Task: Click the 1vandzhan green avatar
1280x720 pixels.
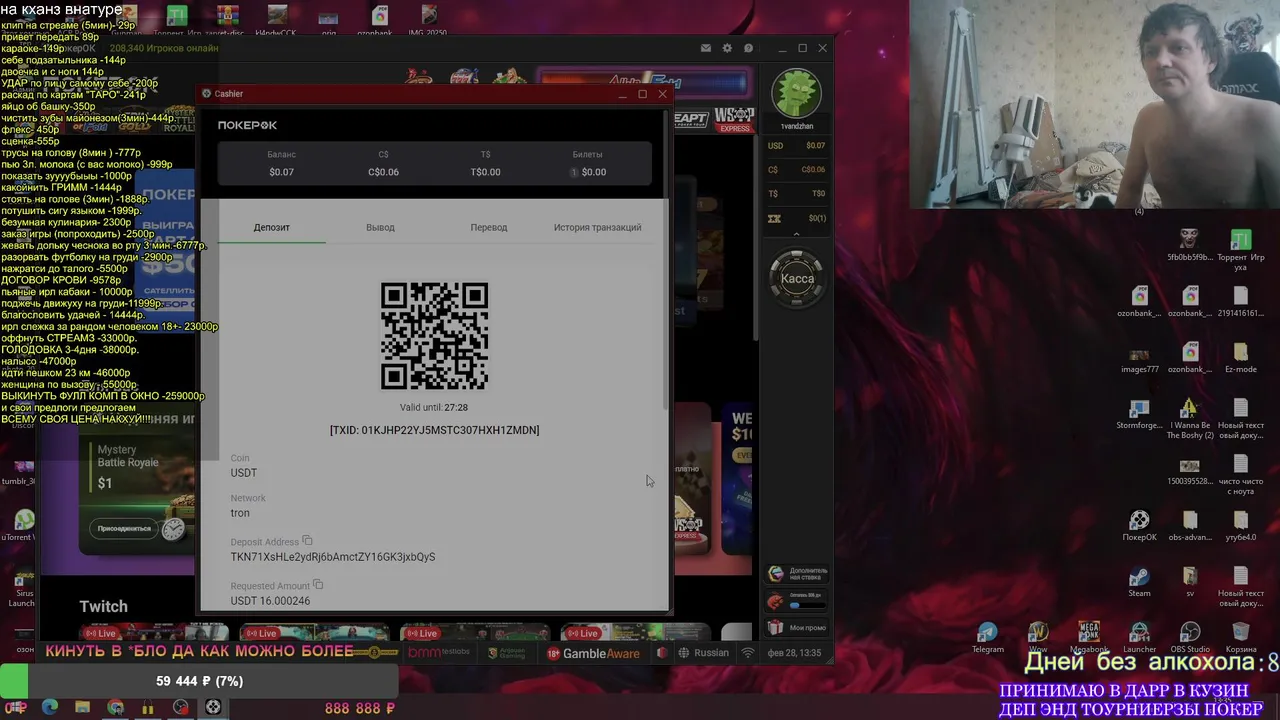Action: tap(797, 94)
